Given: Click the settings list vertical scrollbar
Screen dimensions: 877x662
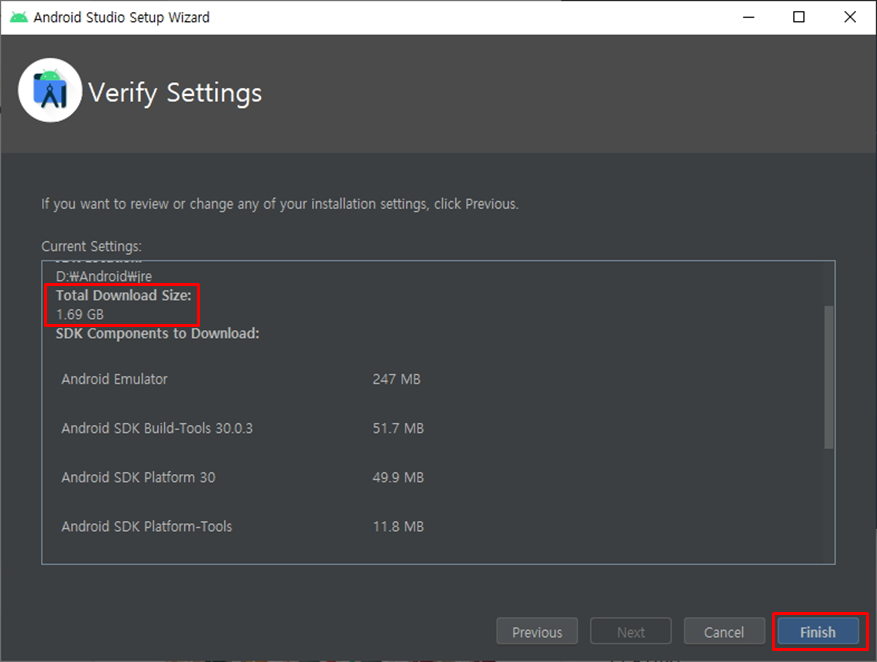Looking at the screenshot, I should (829, 377).
